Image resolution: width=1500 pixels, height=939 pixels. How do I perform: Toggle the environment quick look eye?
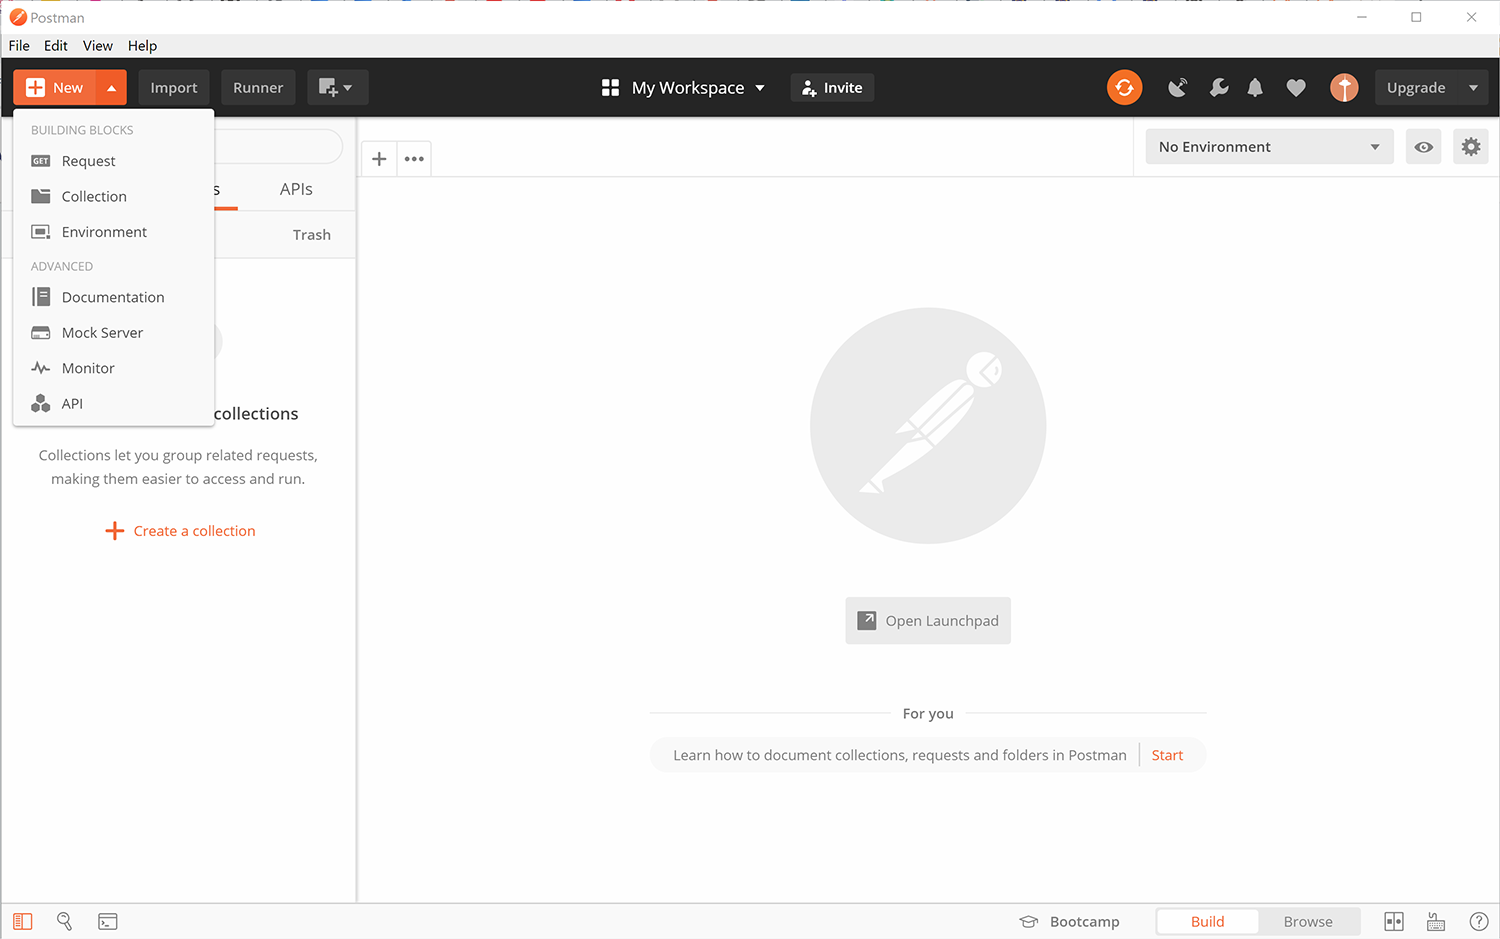point(1423,146)
